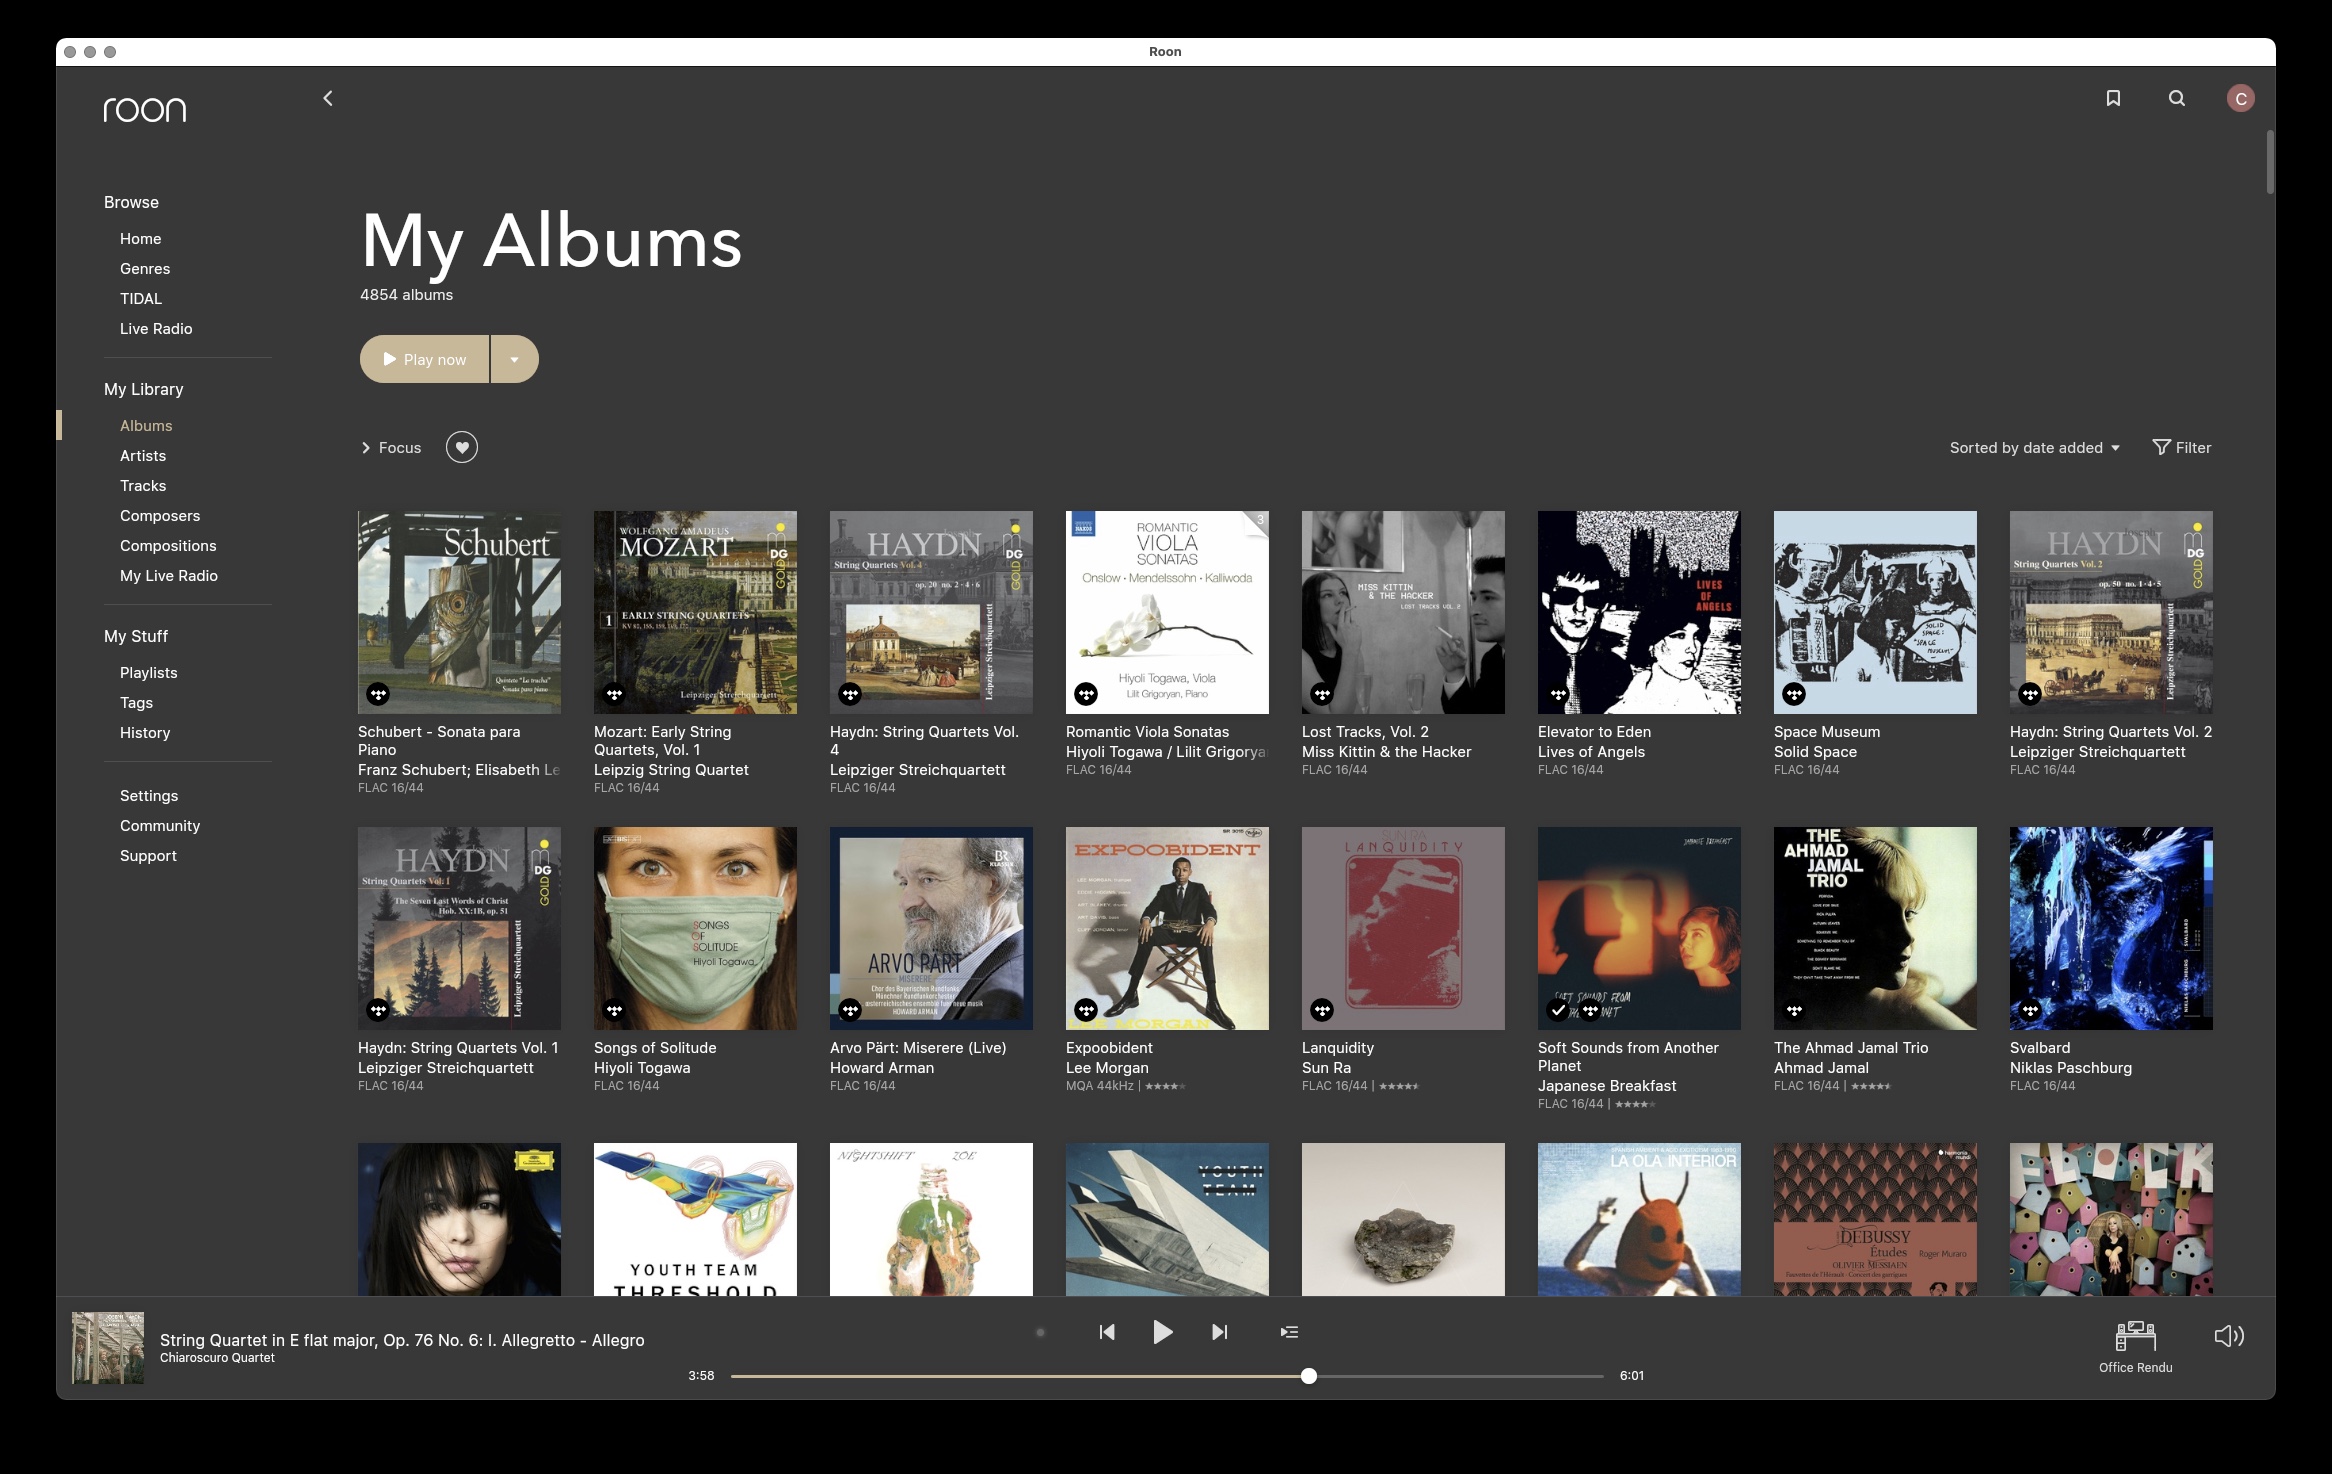This screenshot has width=2332, height=1474.
Task: Click Sun Ra artist name
Action: pos(1326,1068)
